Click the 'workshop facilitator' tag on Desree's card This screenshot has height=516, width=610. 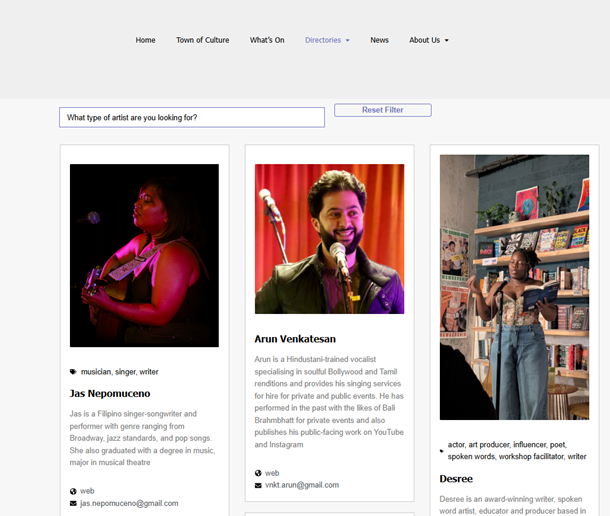tap(530, 457)
